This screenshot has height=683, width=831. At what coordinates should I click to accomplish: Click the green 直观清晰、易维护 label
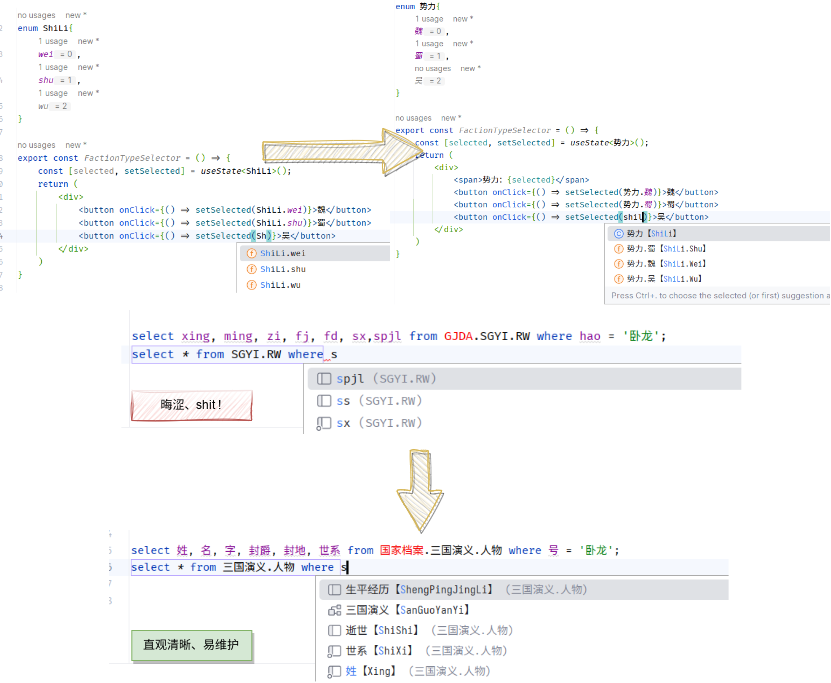(191, 645)
